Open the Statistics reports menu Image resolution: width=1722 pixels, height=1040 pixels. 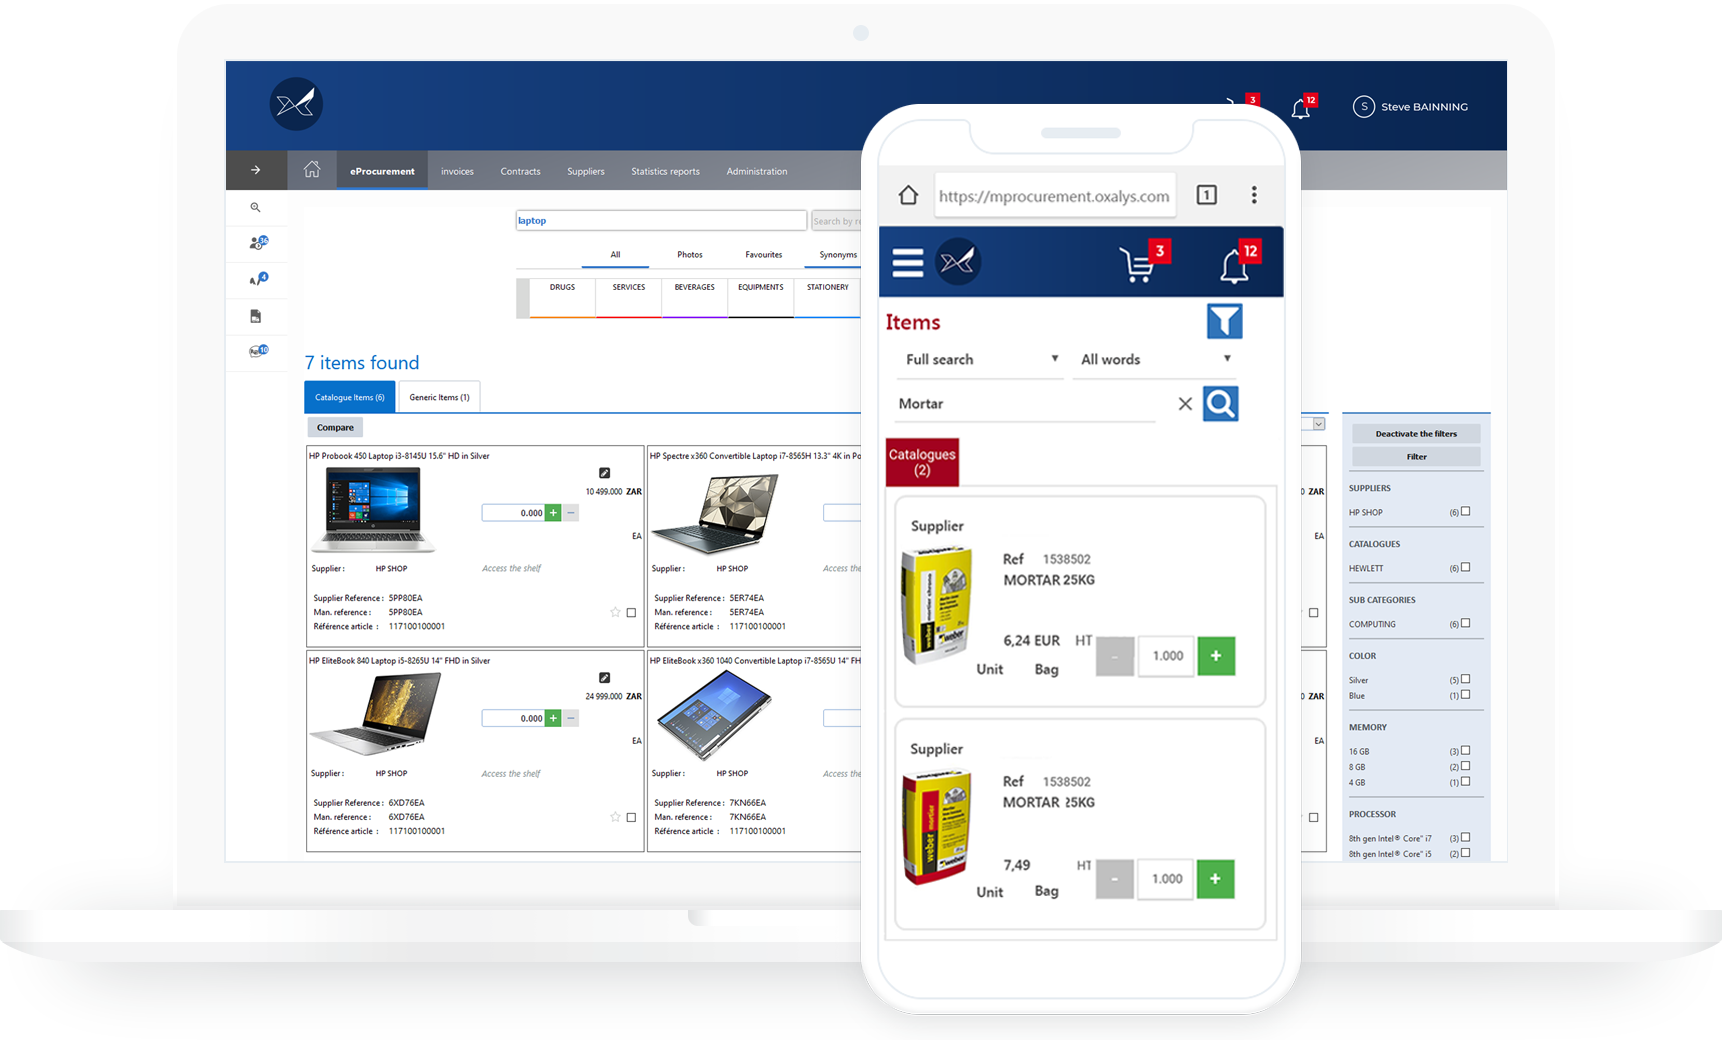[665, 171]
